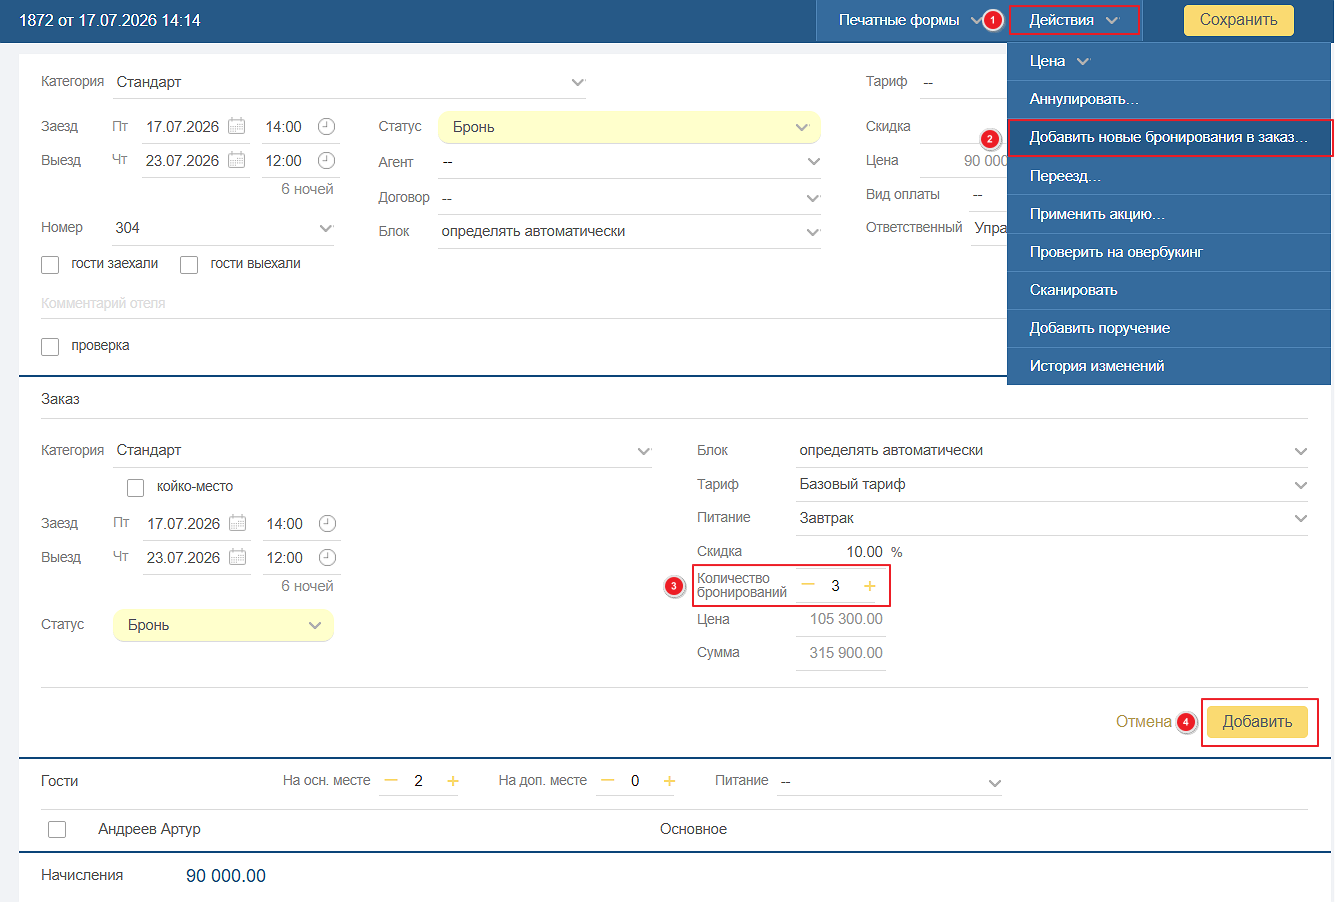This screenshot has height=902, width=1335.
Task: Open calendar picker for top Заезд date
Action: click(236, 126)
